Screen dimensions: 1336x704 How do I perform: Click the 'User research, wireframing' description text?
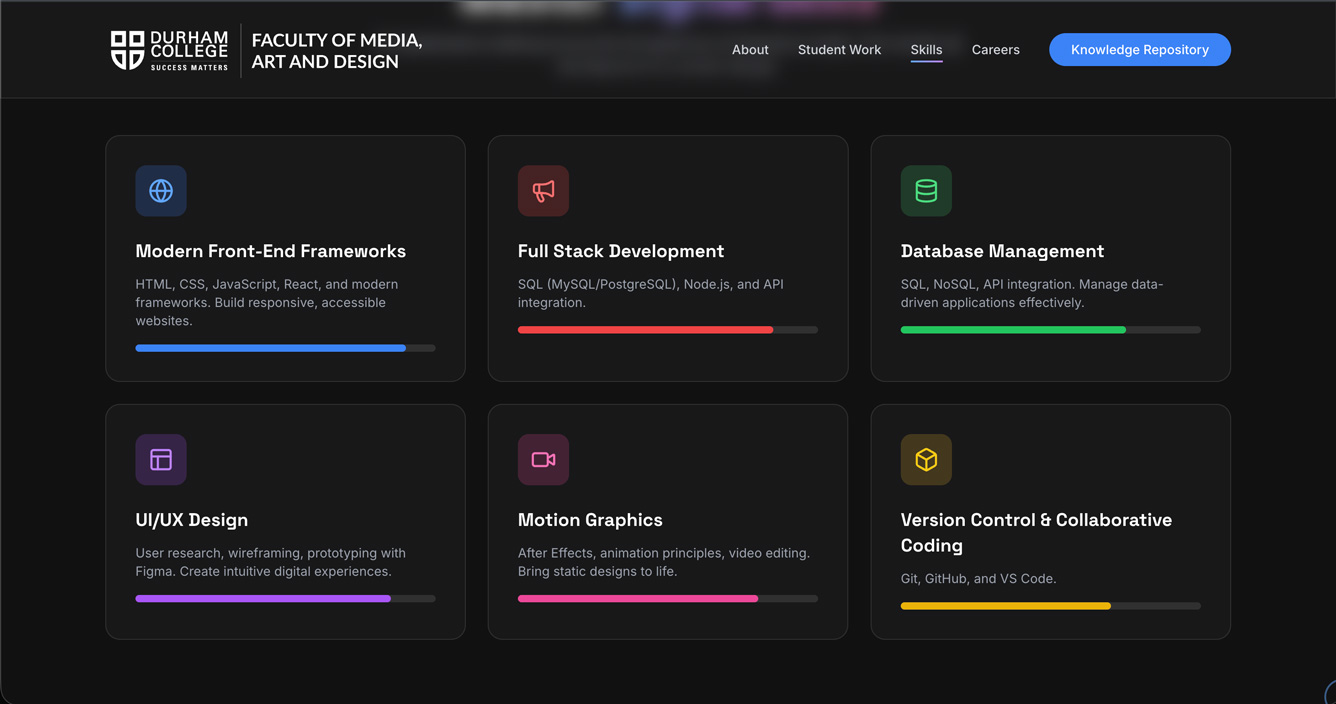click(271, 562)
